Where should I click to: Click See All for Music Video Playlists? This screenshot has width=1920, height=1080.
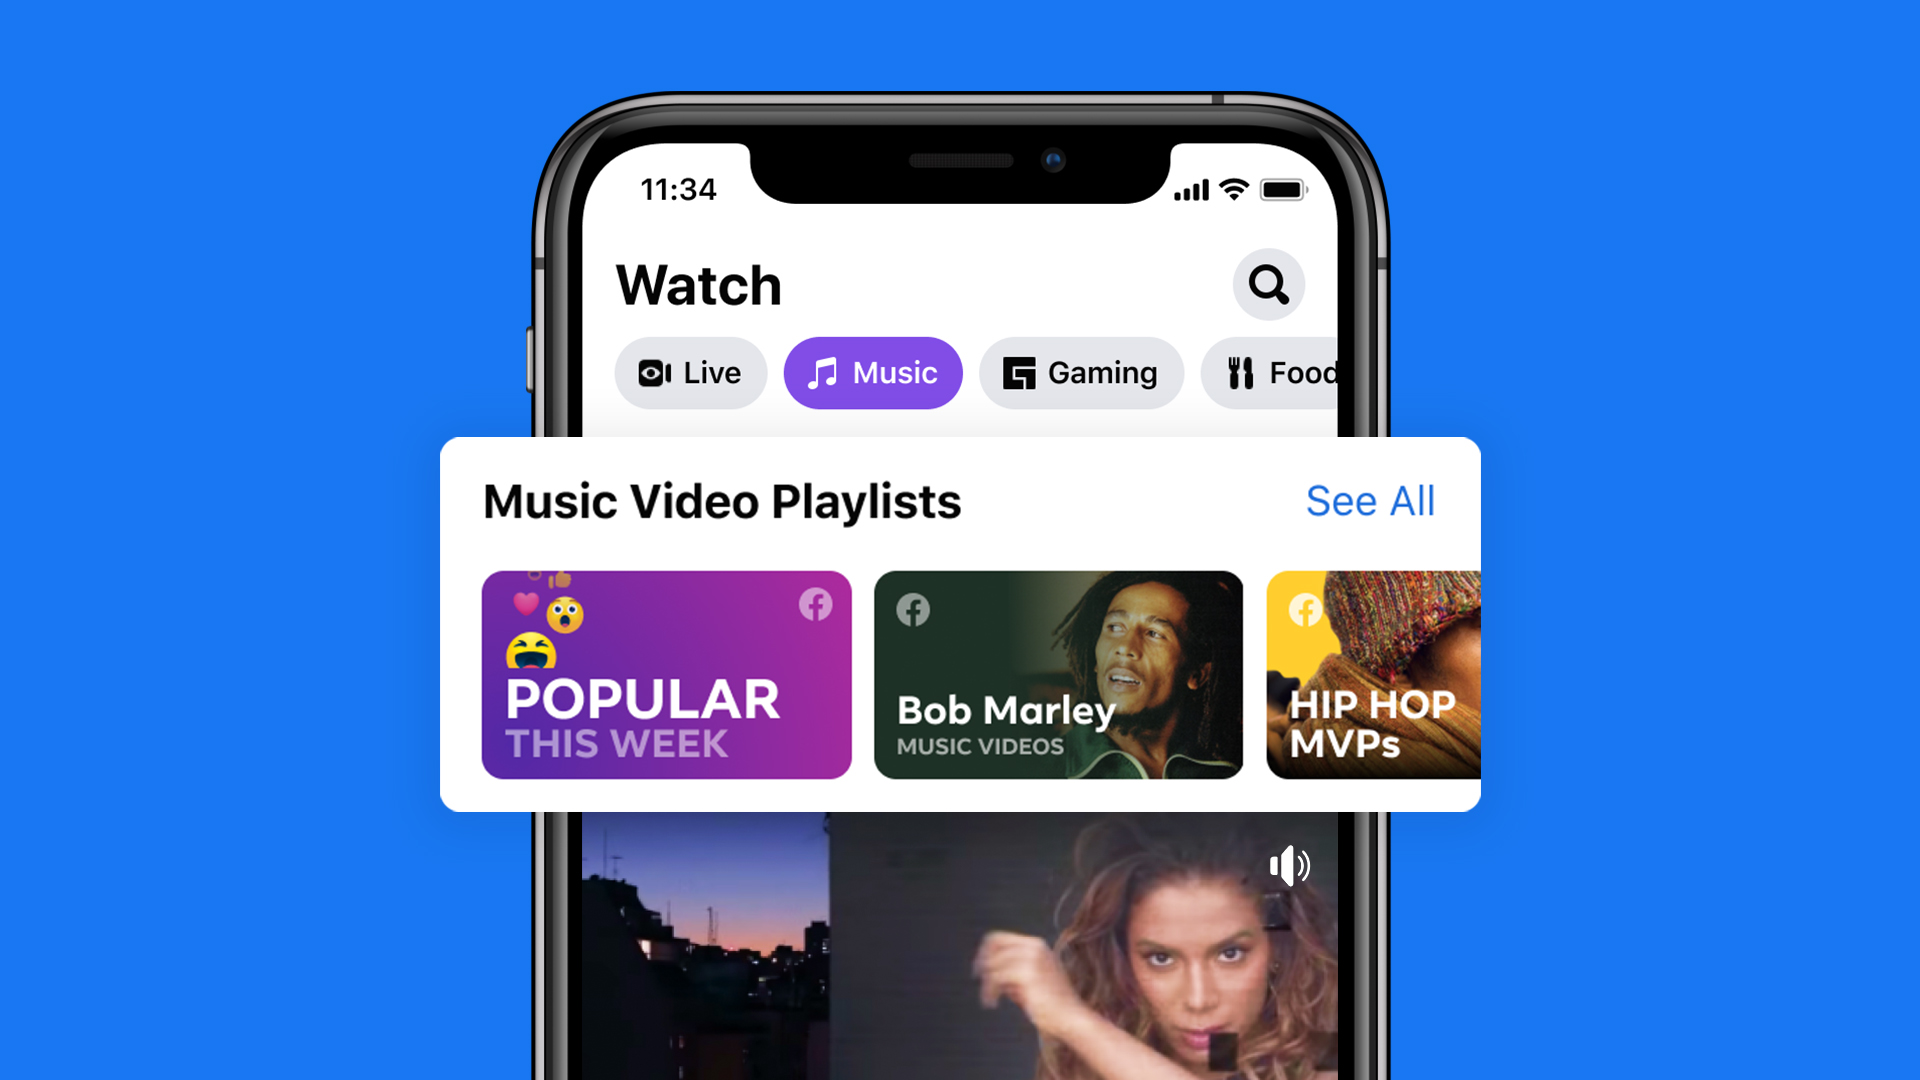pos(1370,498)
